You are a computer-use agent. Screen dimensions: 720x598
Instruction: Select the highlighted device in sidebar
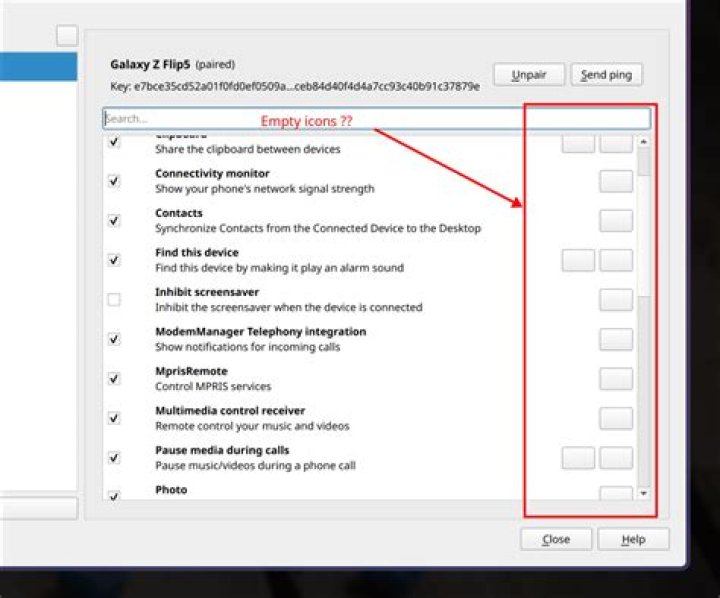click(x=39, y=67)
